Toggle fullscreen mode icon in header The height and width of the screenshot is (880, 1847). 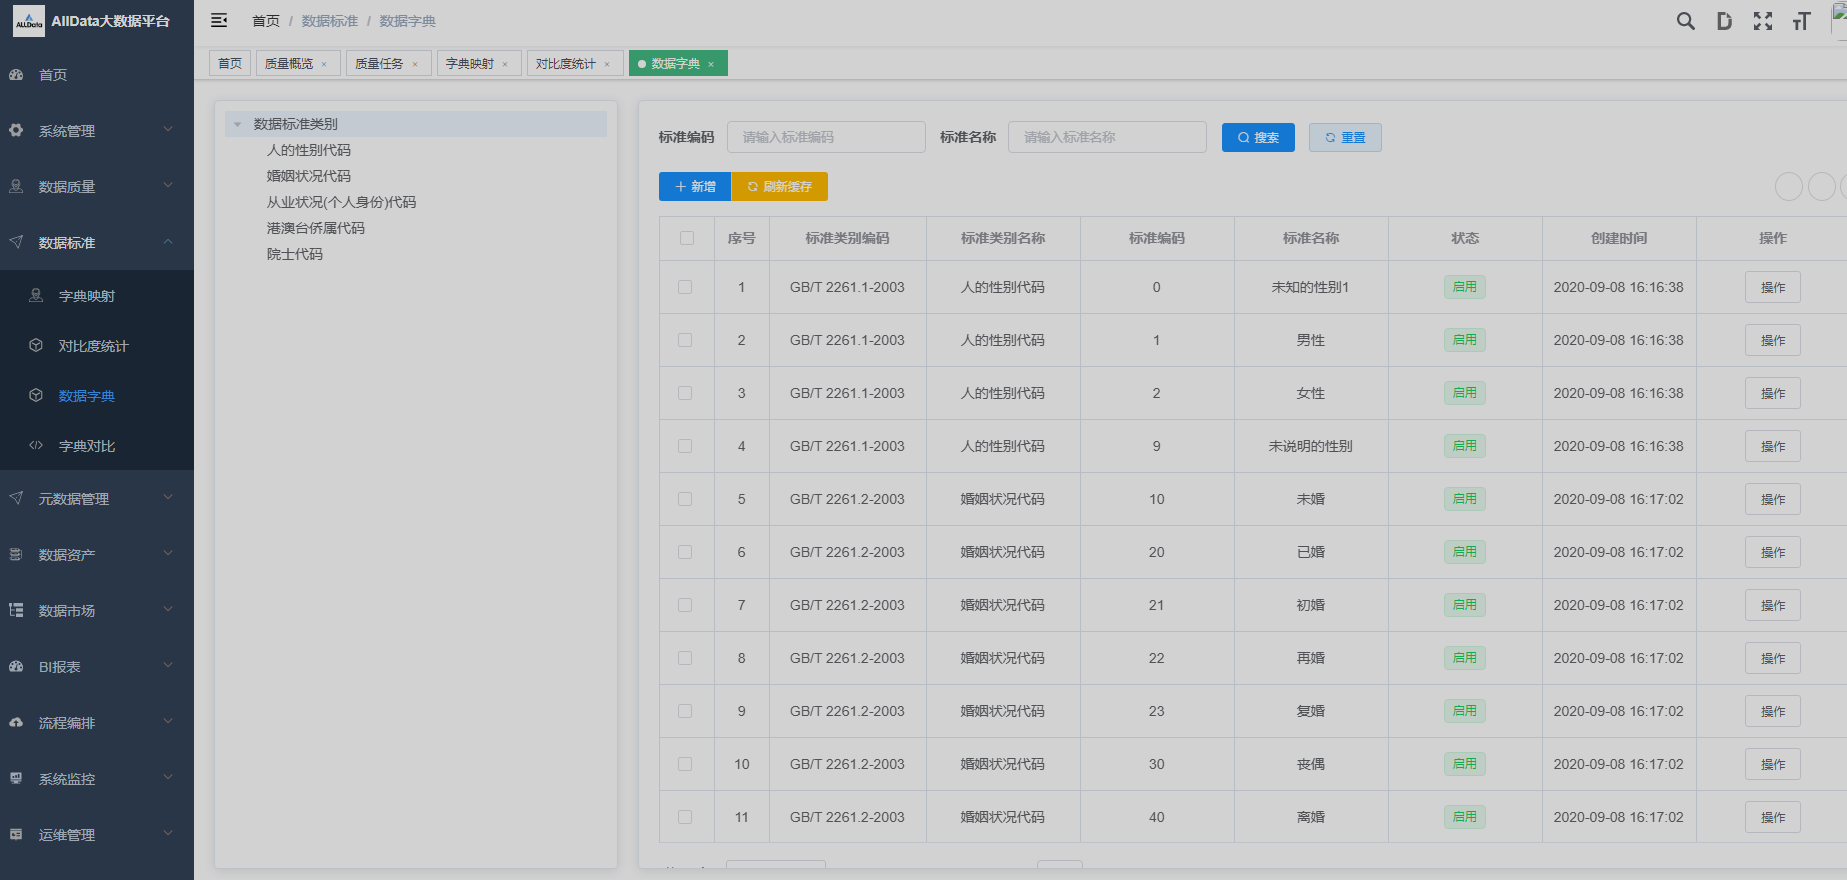pyautogui.click(x=1763, y=21)
